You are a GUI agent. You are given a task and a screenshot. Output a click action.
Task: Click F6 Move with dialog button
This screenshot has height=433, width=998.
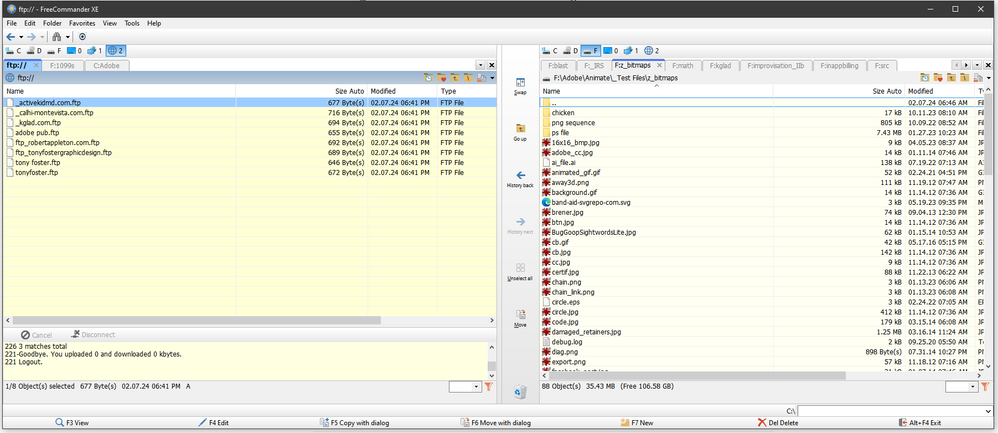pyautogui.click(x=496, y=422)
